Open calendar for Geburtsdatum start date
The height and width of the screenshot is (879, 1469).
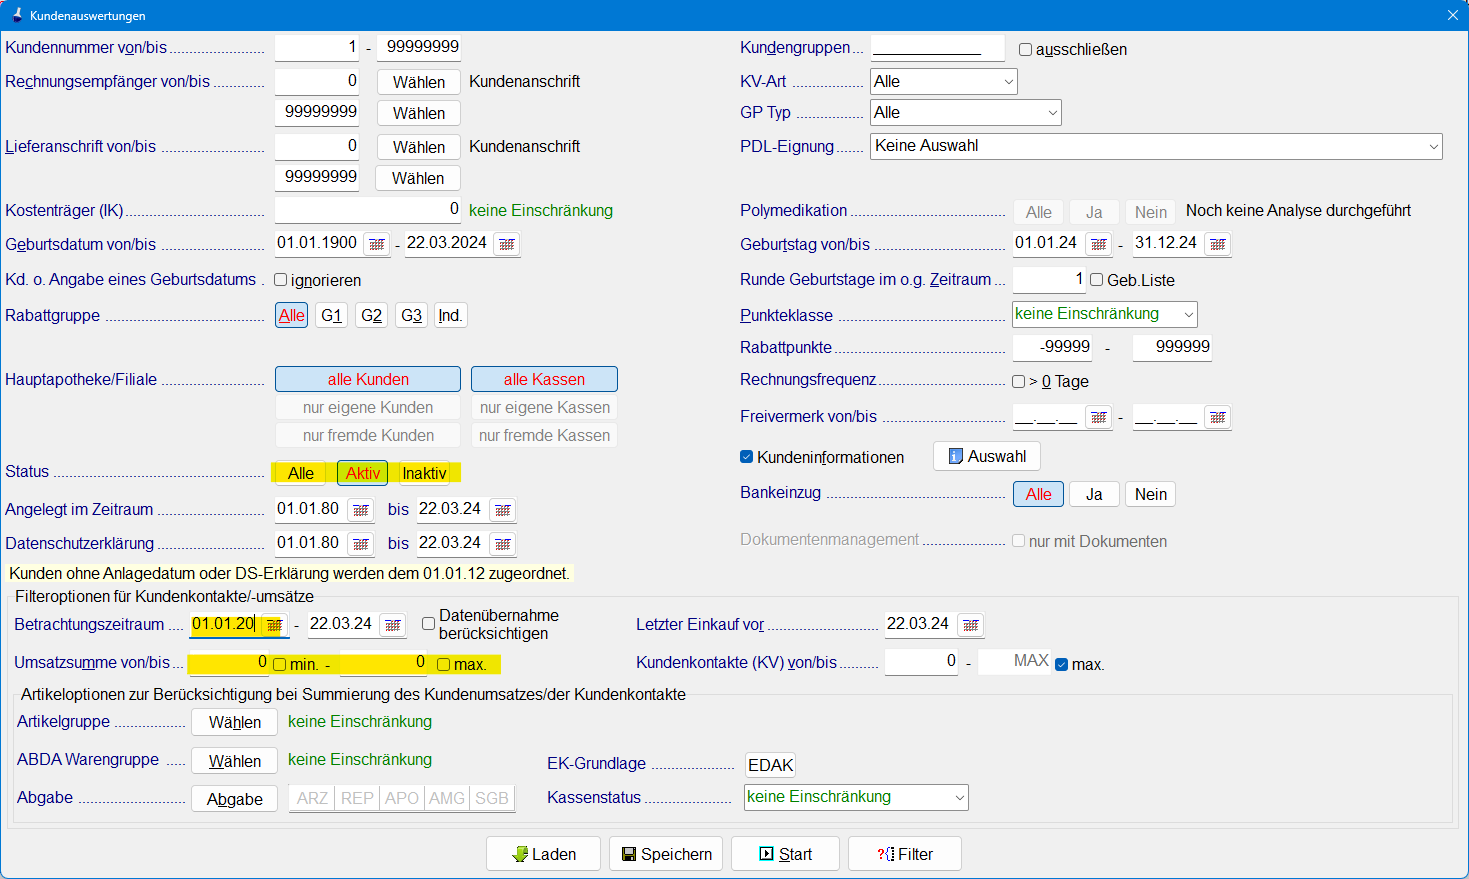(376, 244)
